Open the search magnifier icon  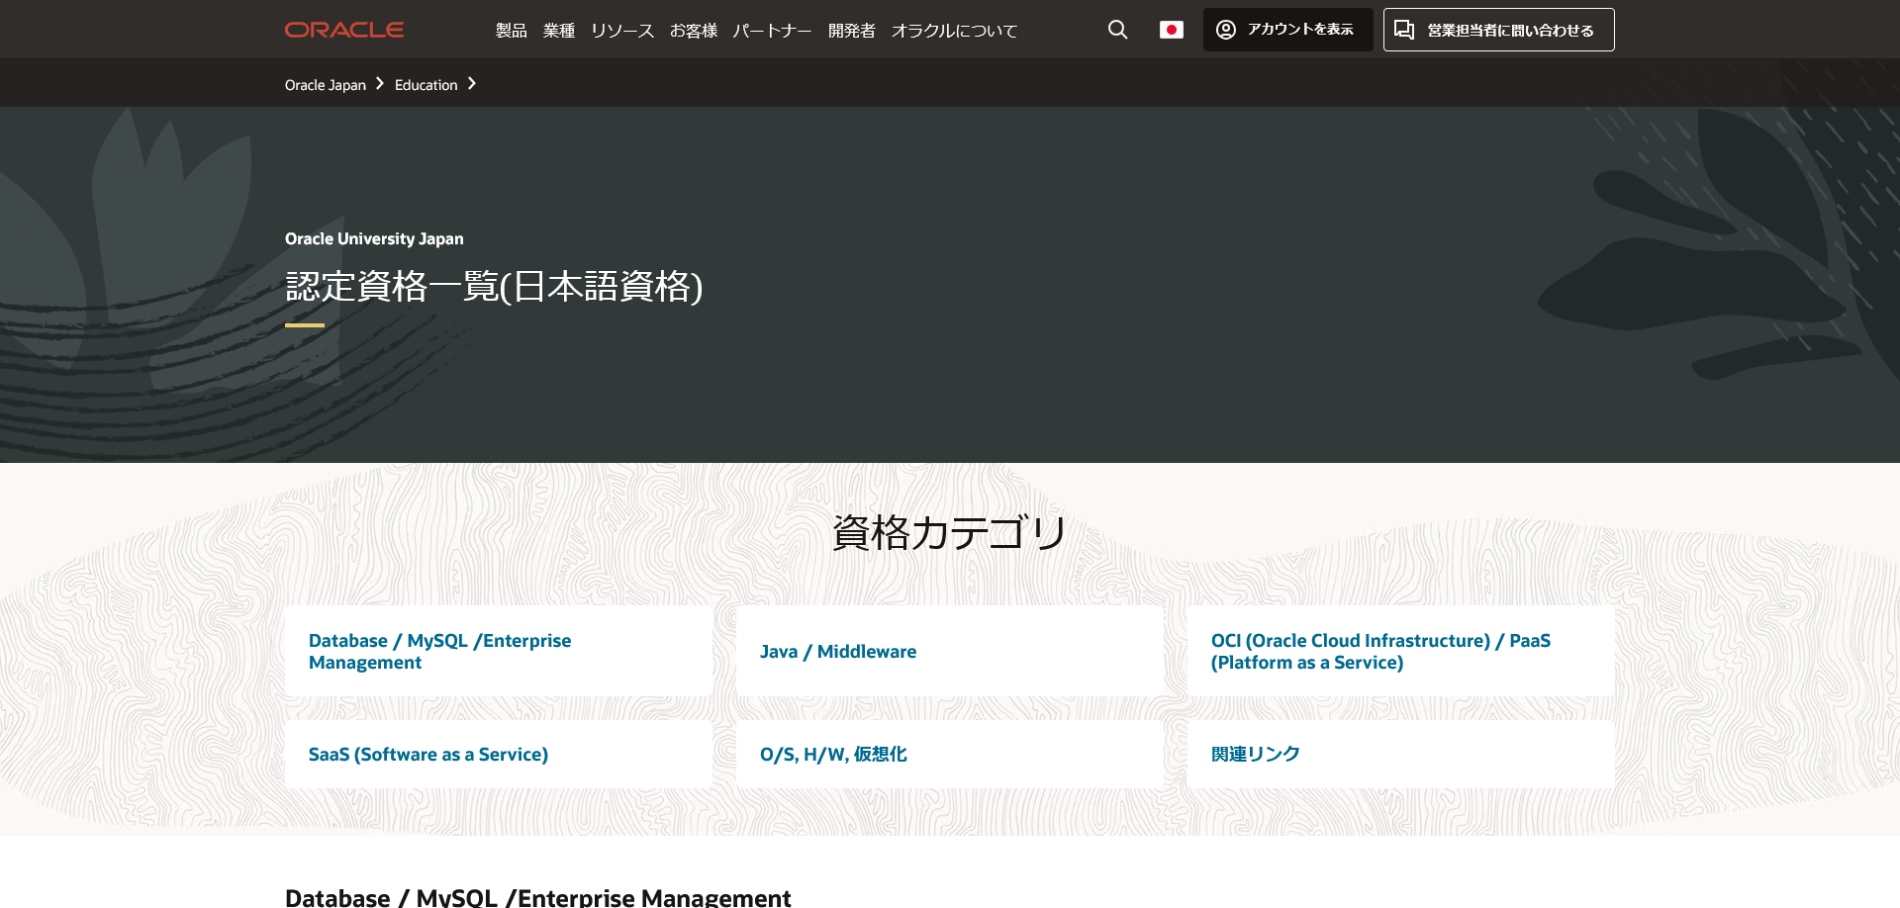point(1118,30)
